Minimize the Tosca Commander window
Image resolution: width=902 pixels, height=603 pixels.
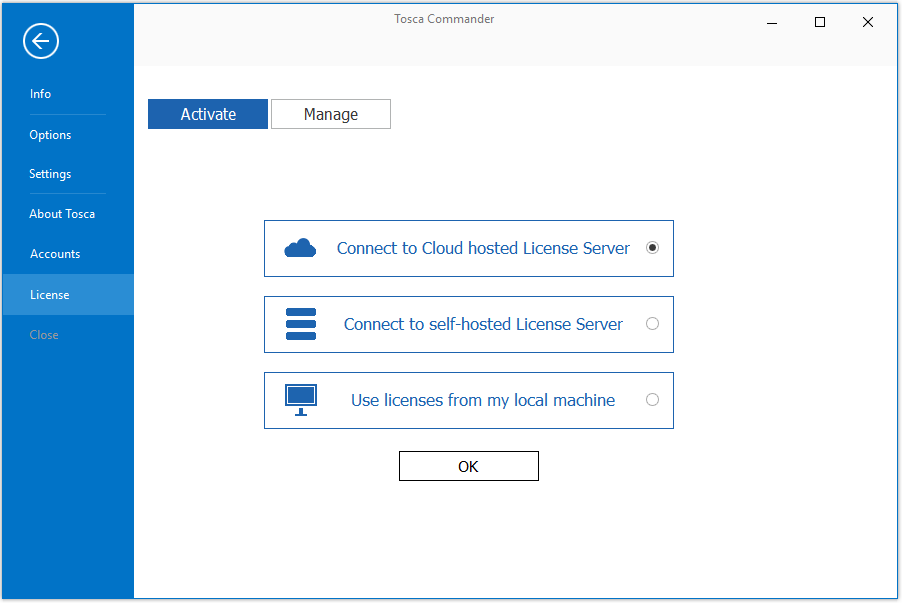(772, 22)
